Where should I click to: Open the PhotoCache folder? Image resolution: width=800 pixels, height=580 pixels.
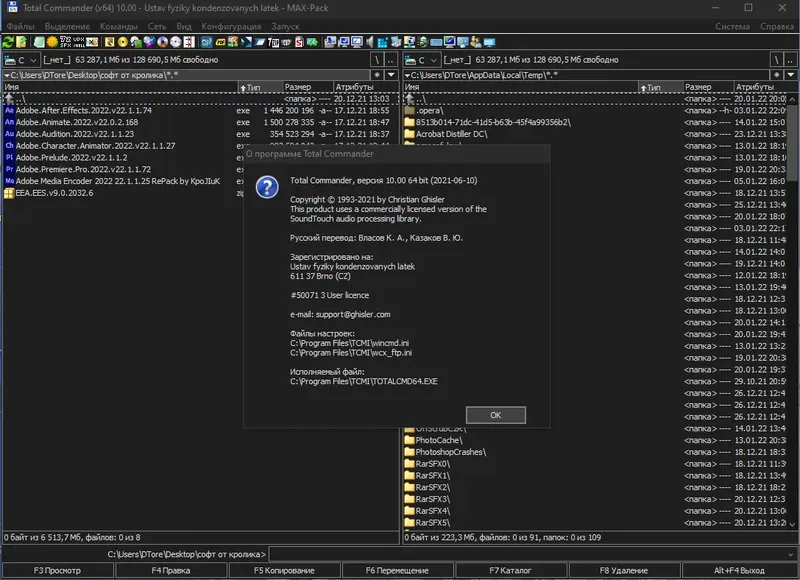point(440,438)
